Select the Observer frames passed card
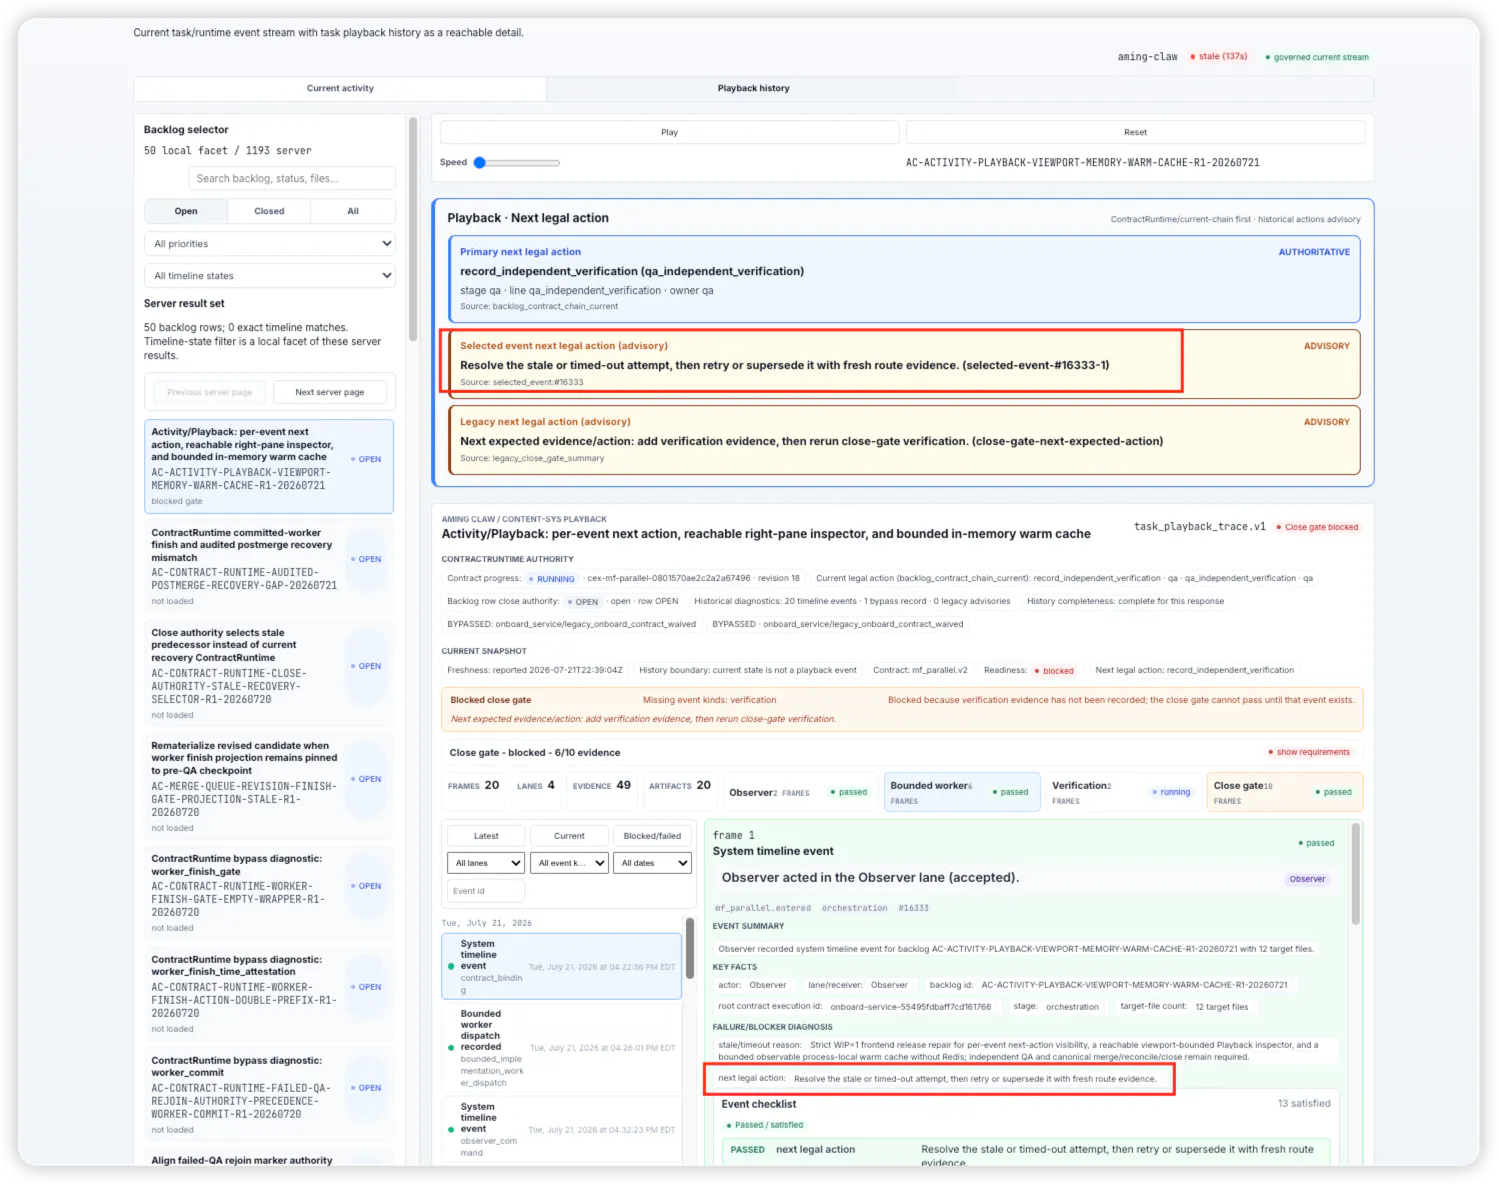Viewport: 1498px width, 1184px height. 799,792
